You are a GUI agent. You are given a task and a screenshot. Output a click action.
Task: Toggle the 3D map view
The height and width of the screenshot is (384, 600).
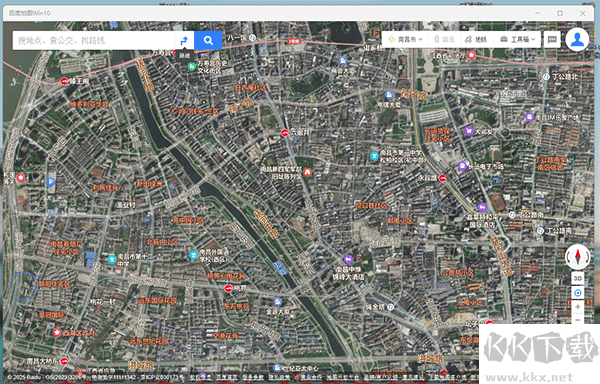(578, 278)
